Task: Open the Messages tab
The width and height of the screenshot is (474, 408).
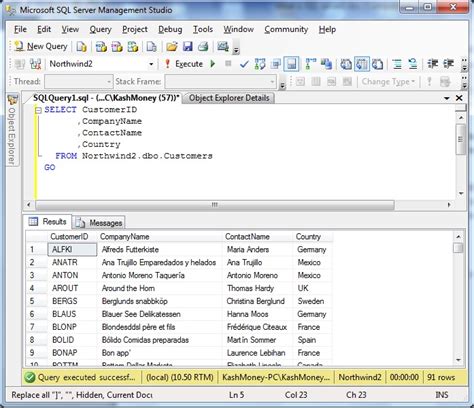Action: [99, 223]
